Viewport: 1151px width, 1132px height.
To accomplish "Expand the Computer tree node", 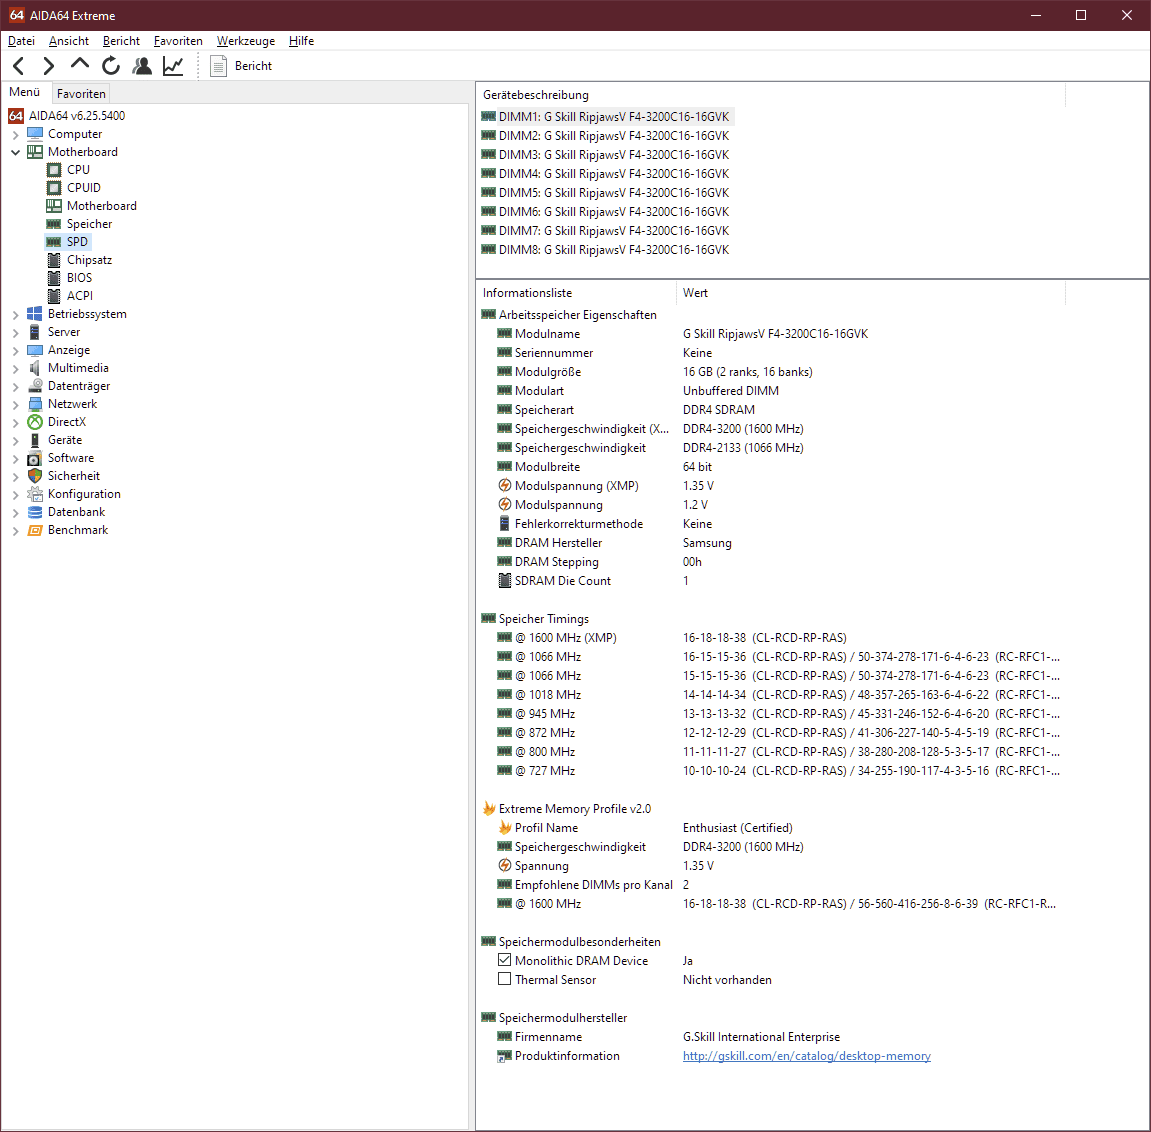I will point(15,135).
